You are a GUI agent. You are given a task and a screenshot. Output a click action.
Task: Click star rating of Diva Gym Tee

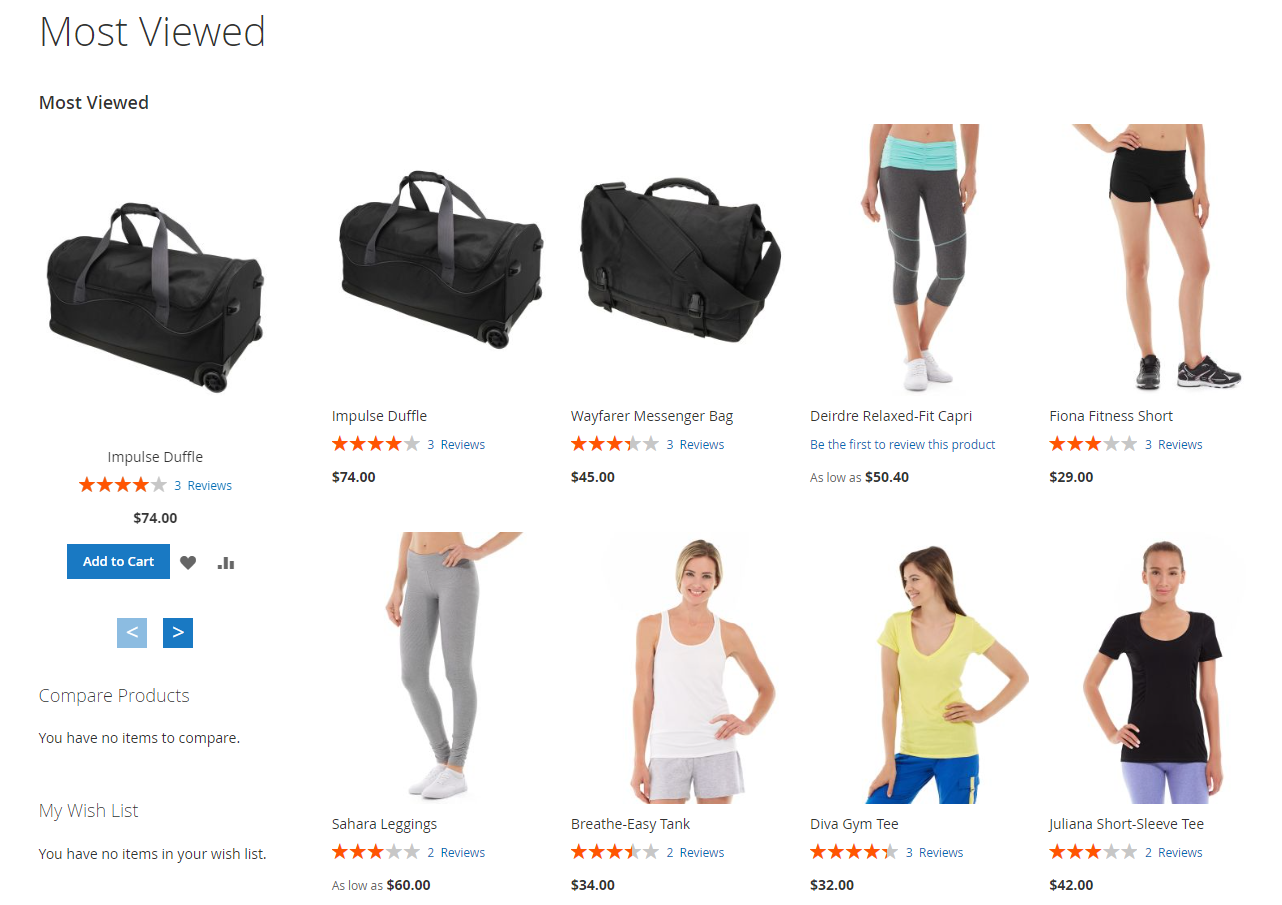tap(854, 852)
